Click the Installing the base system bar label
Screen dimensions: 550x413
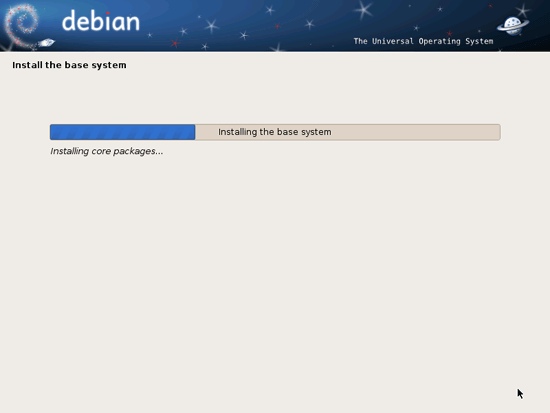[275, 132]
